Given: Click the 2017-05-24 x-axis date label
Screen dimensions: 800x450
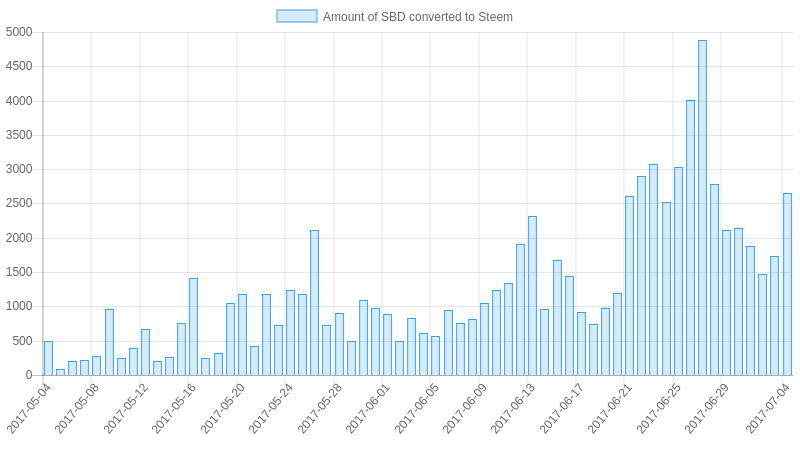Looking at the screenshot, I should (x=271, y=409).
